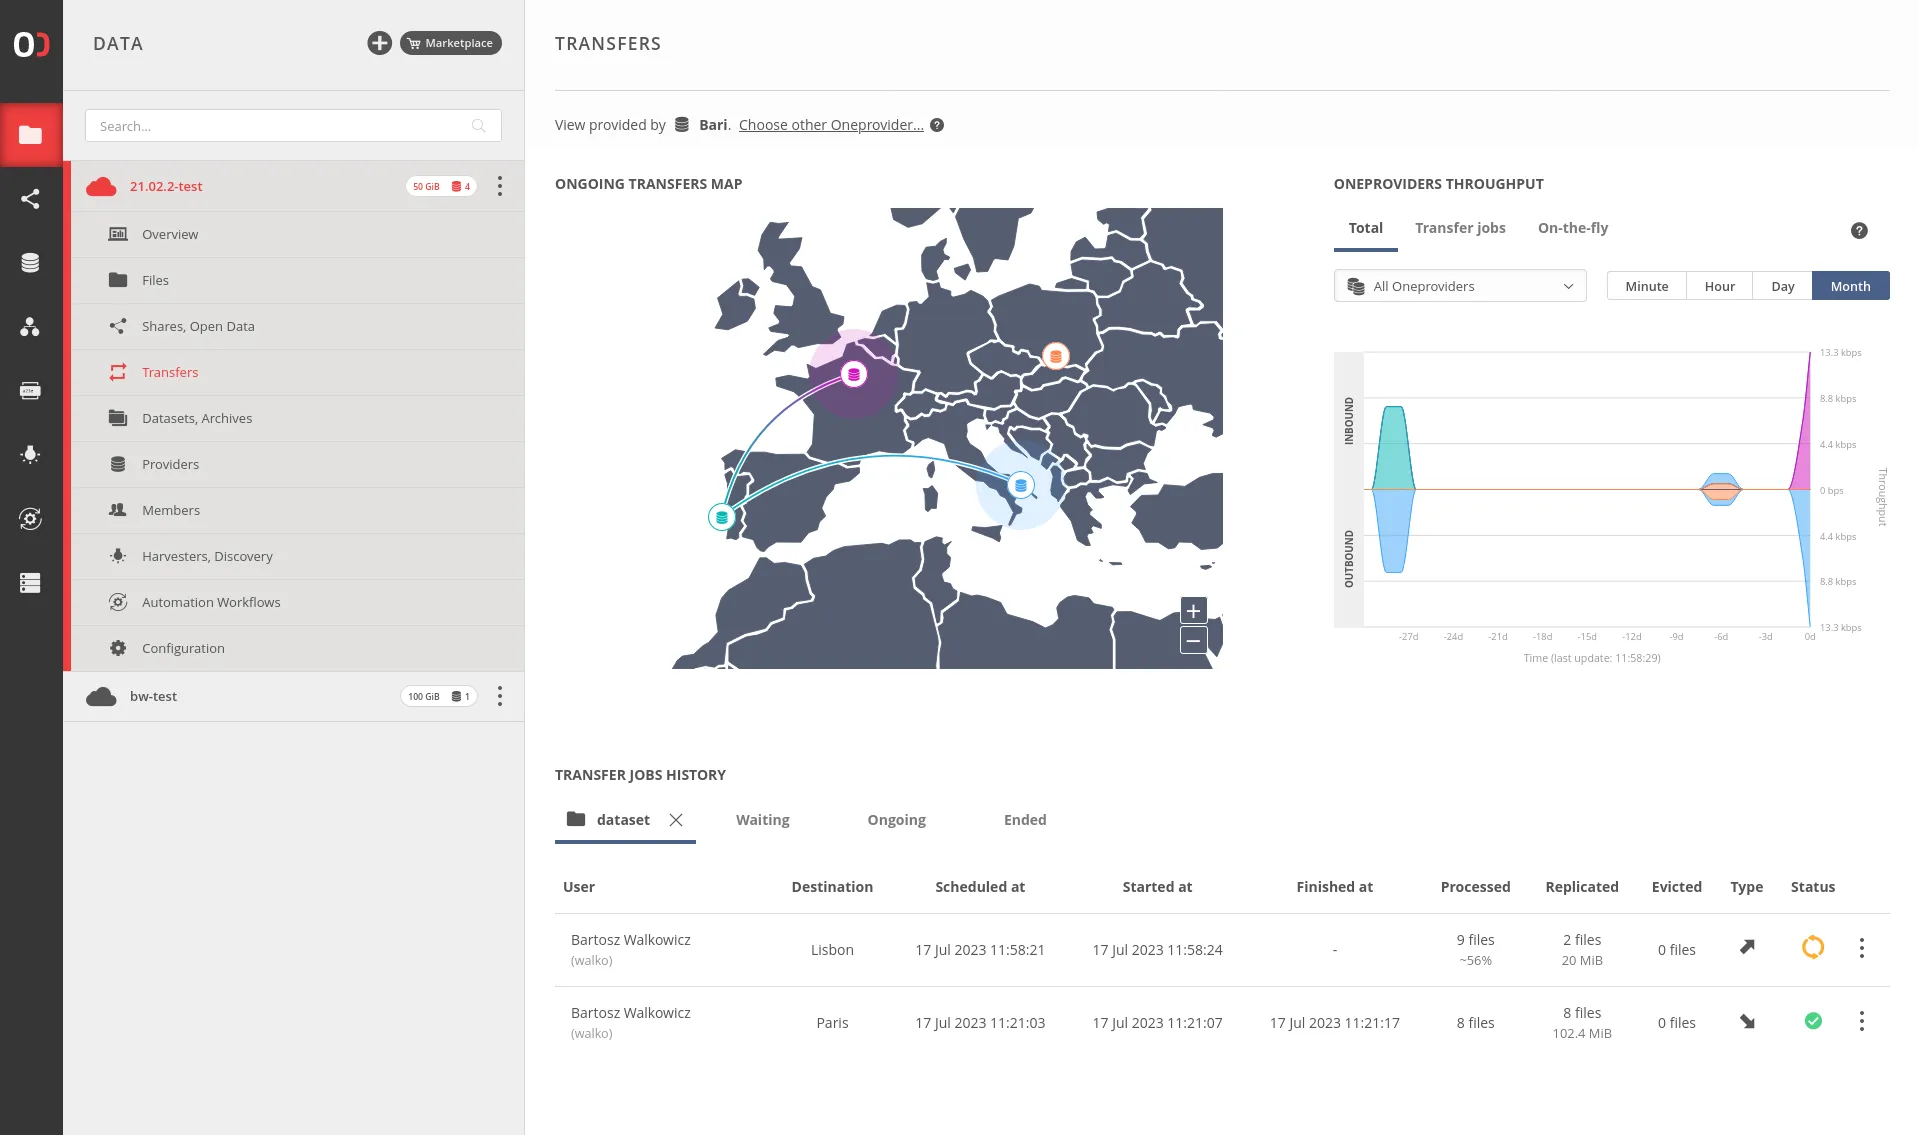Set throughput time unit to Hour

point(1719,286)
